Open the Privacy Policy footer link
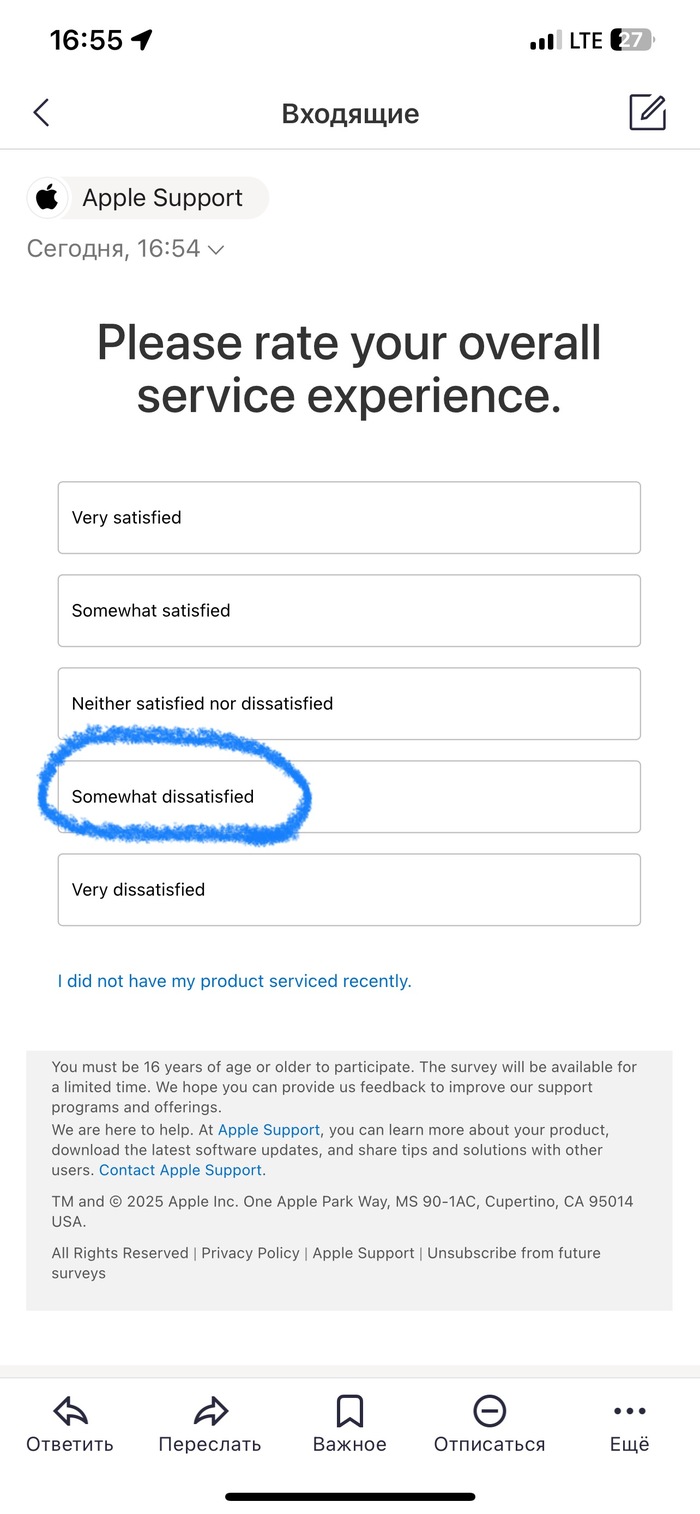Viewport: 700px width, 1514px height. (250, 1253)
